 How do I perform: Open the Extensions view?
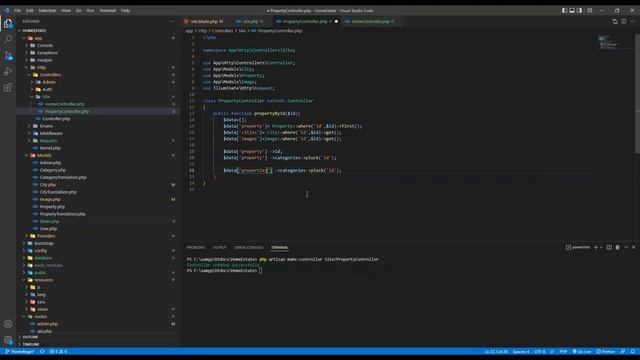coord(8,87)
